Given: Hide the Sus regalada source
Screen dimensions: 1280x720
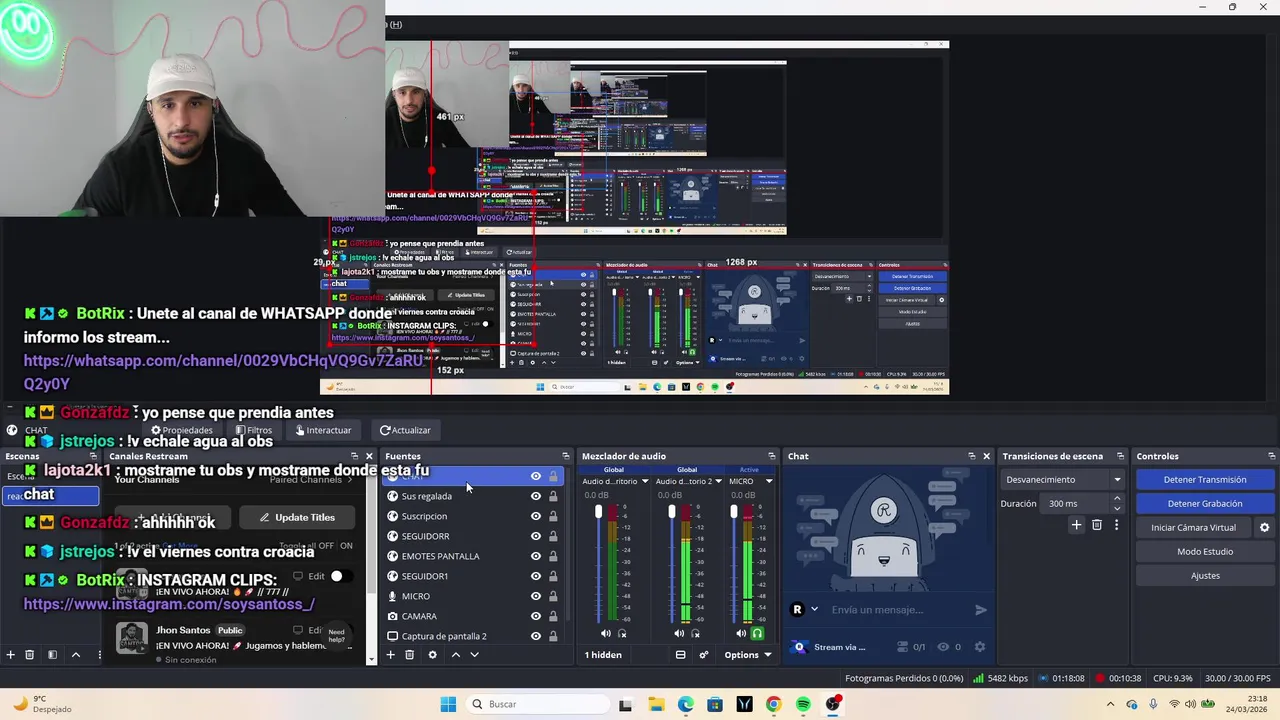Looking at the screenshot, I should pyautogui.click(x=536, y=496).
